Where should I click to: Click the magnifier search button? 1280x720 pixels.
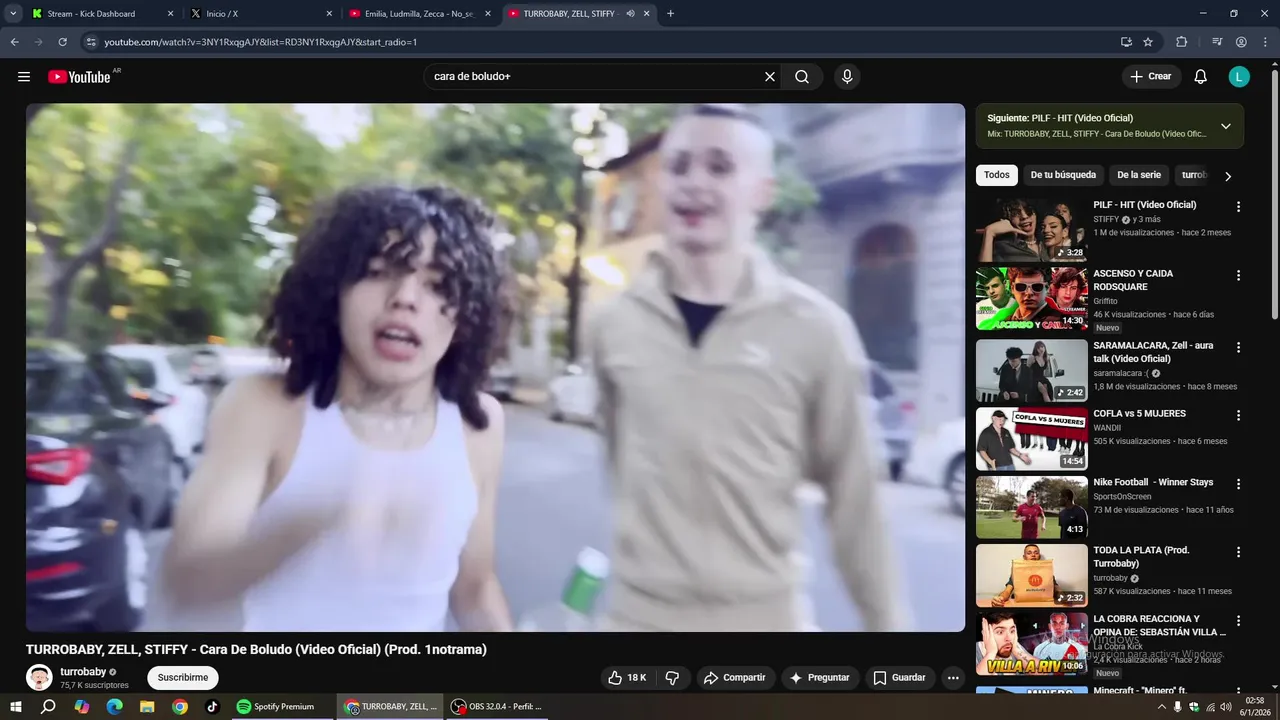click(x=802, y=77)
